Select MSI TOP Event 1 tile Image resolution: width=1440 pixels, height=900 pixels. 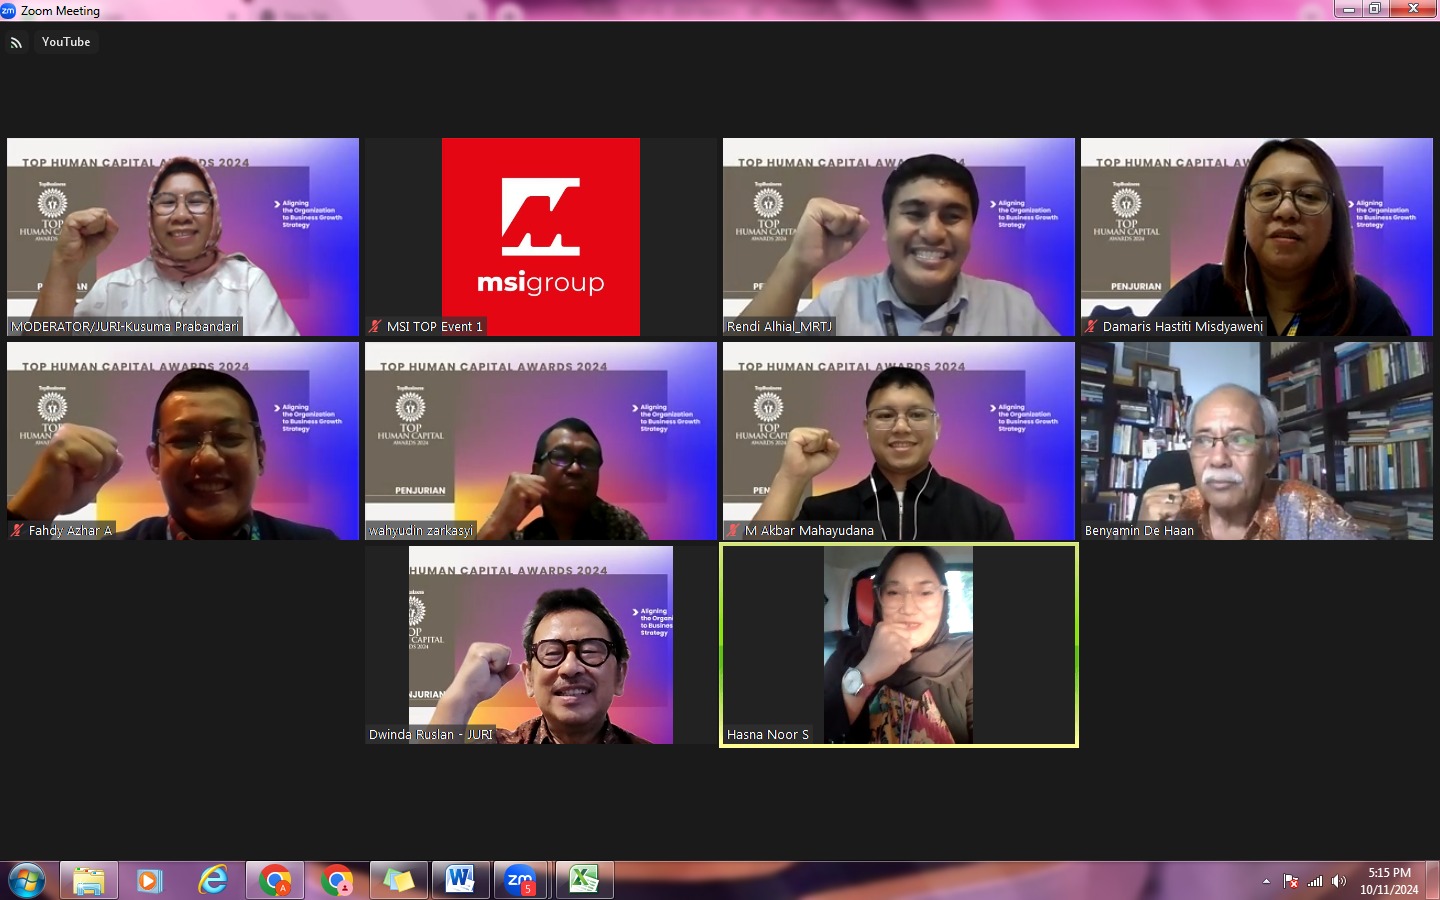pos(541,237)
